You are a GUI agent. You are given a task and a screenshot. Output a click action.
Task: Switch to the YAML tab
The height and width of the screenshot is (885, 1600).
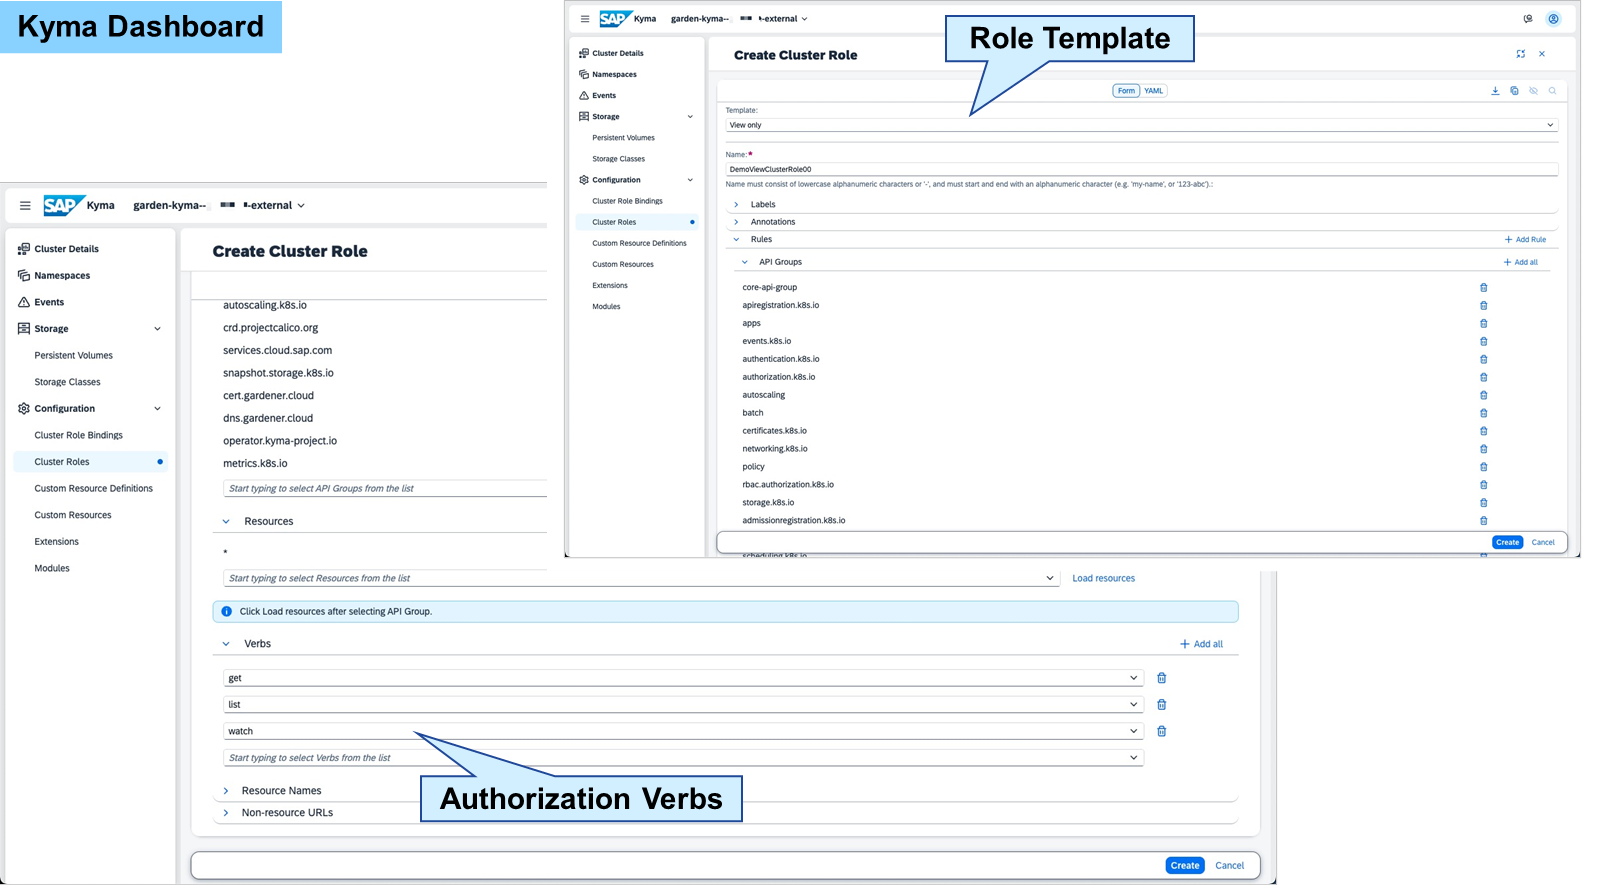click(1154, 91)
